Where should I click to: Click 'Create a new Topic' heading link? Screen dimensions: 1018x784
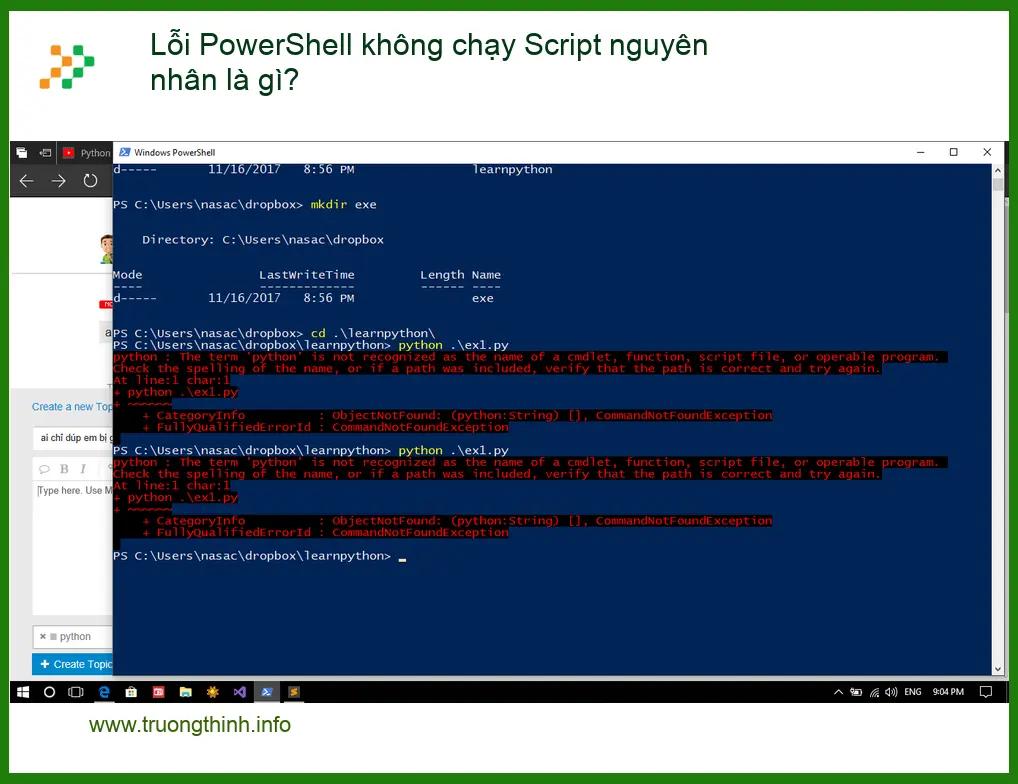(72, 407)
